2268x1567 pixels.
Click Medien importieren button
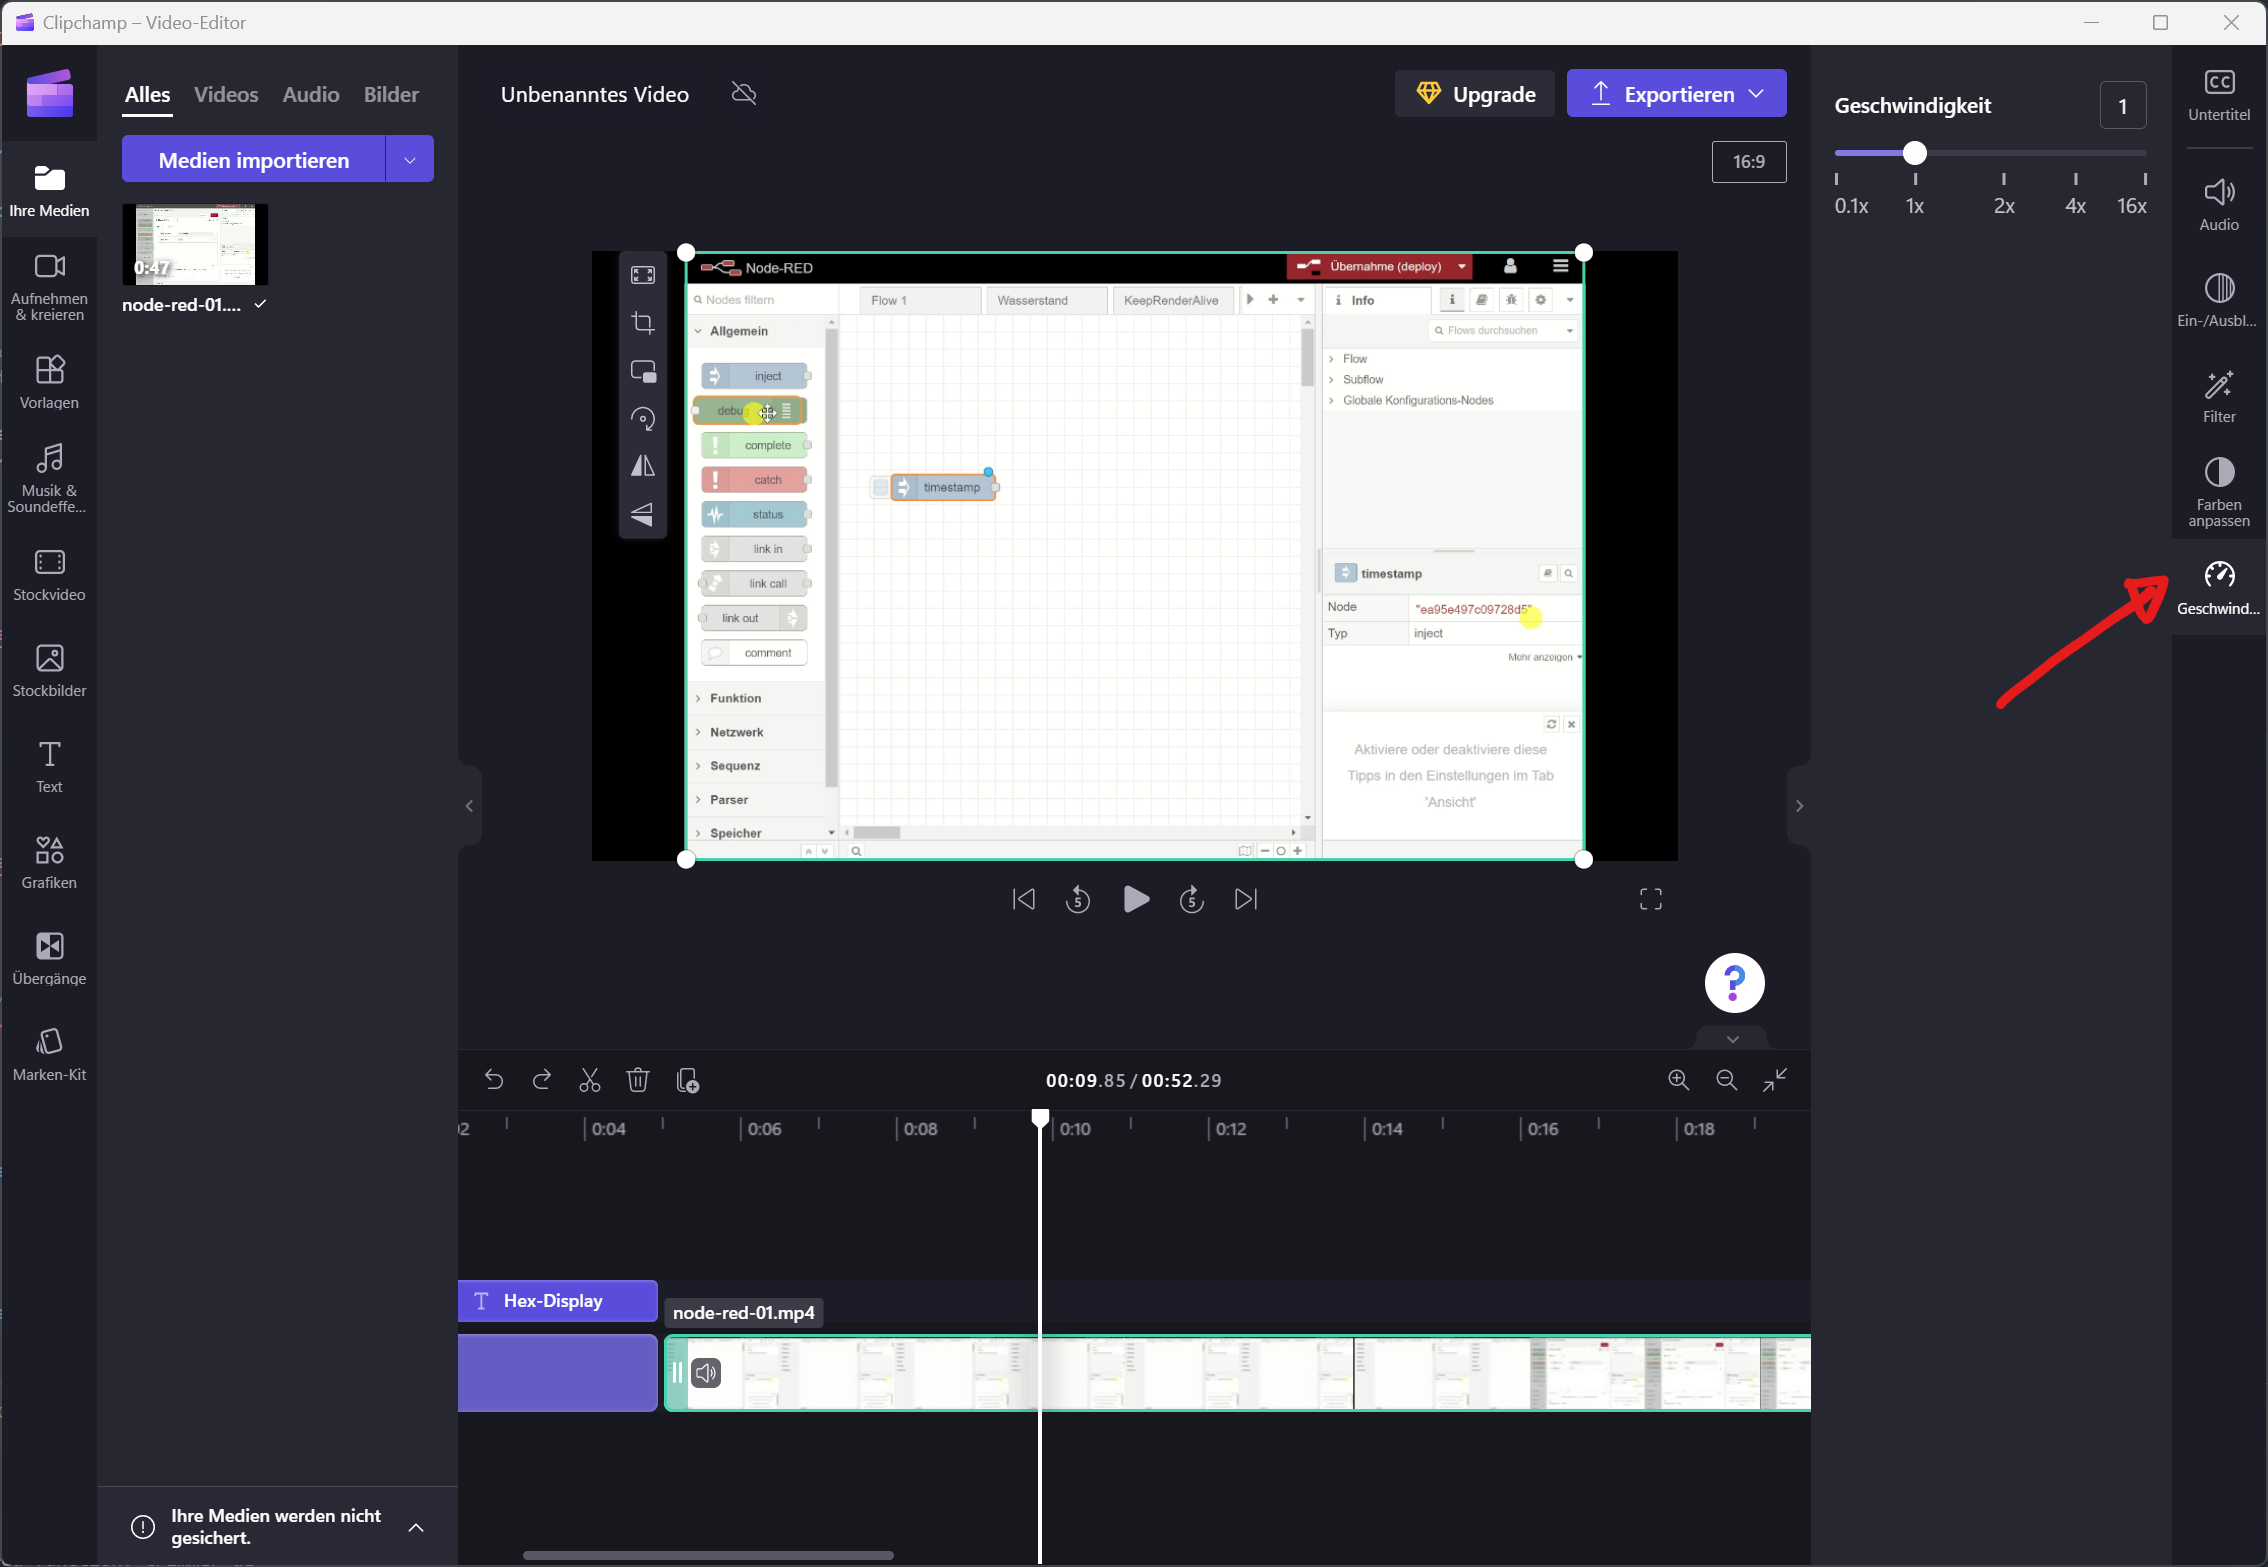(x=253, y=159)
